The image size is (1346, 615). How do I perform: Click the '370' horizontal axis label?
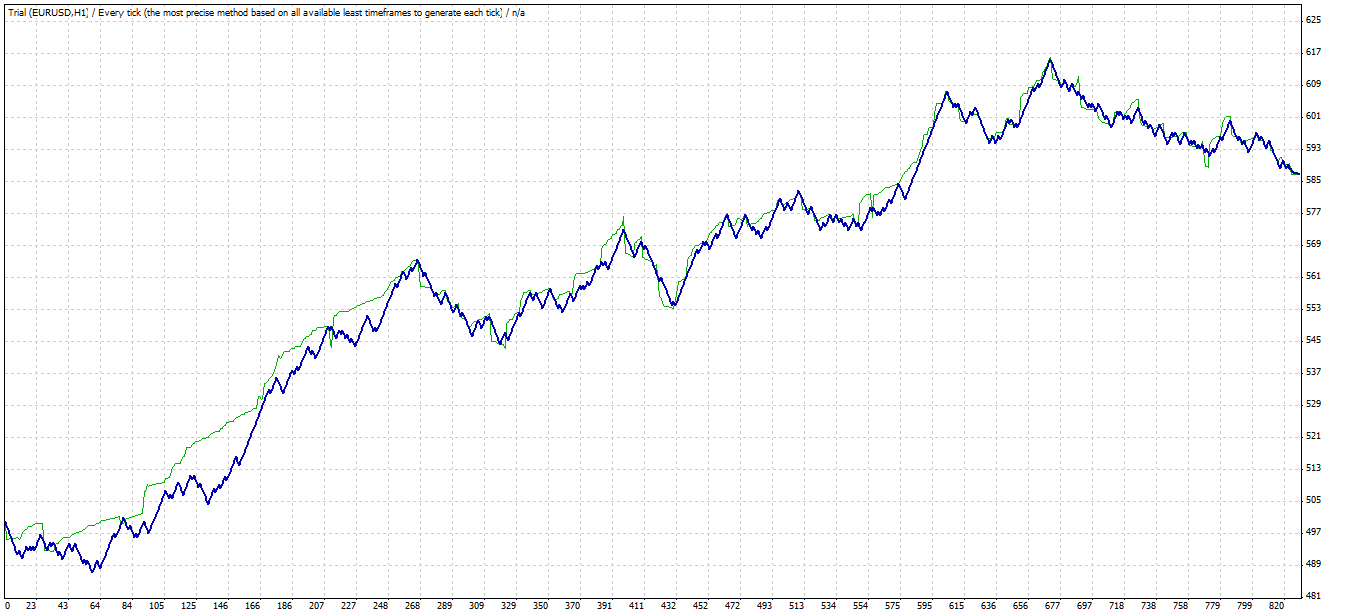pos(572,606)
